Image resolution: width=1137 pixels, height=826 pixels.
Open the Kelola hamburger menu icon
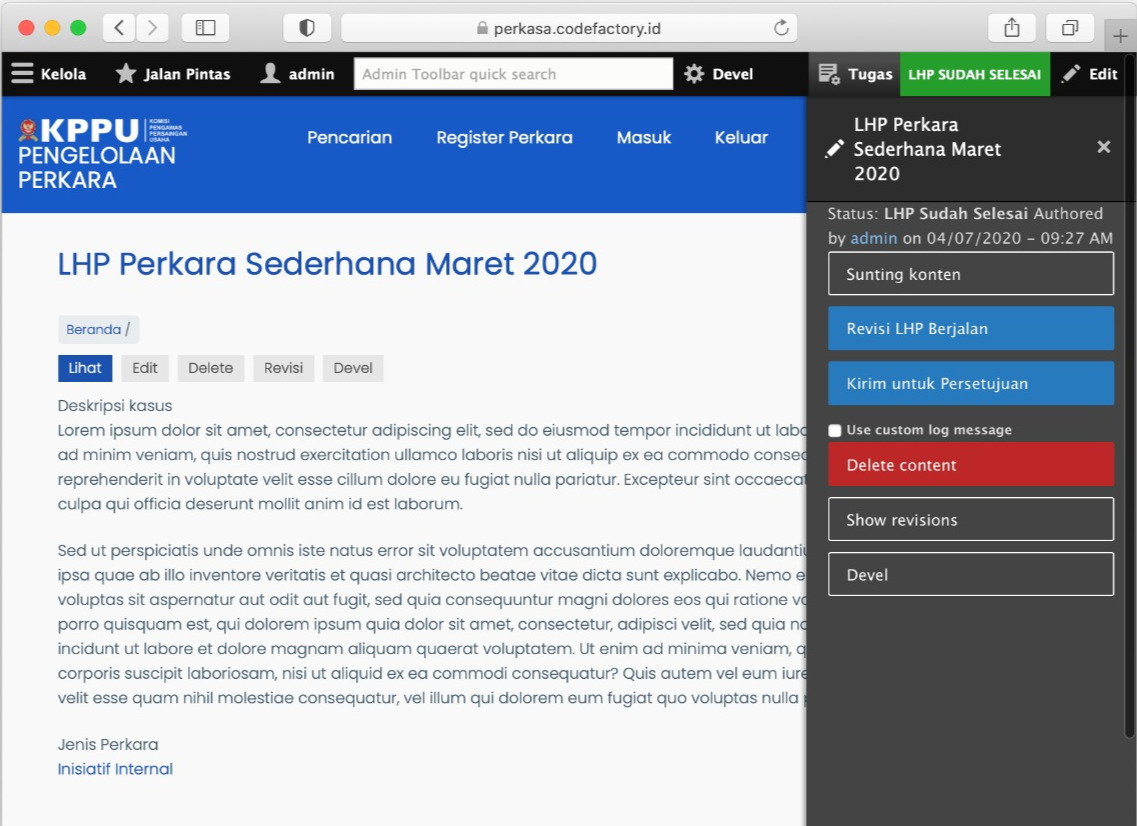pos(22,74)
